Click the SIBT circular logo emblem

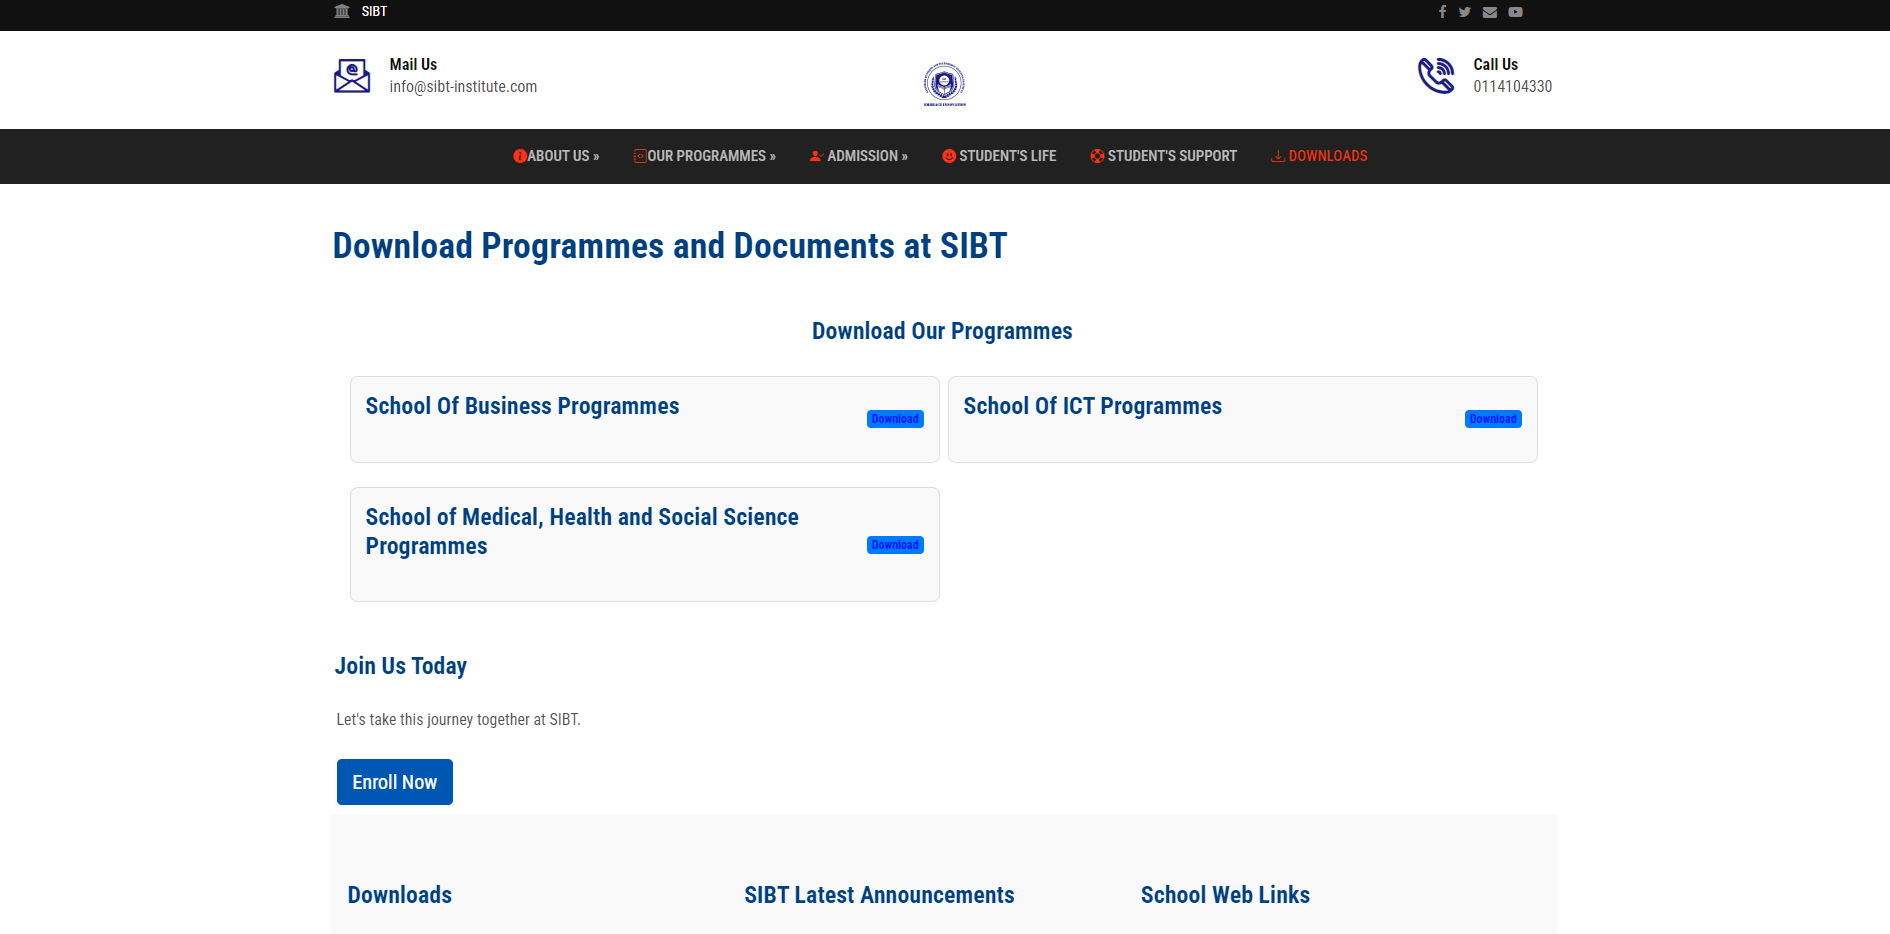coord(944,83)
